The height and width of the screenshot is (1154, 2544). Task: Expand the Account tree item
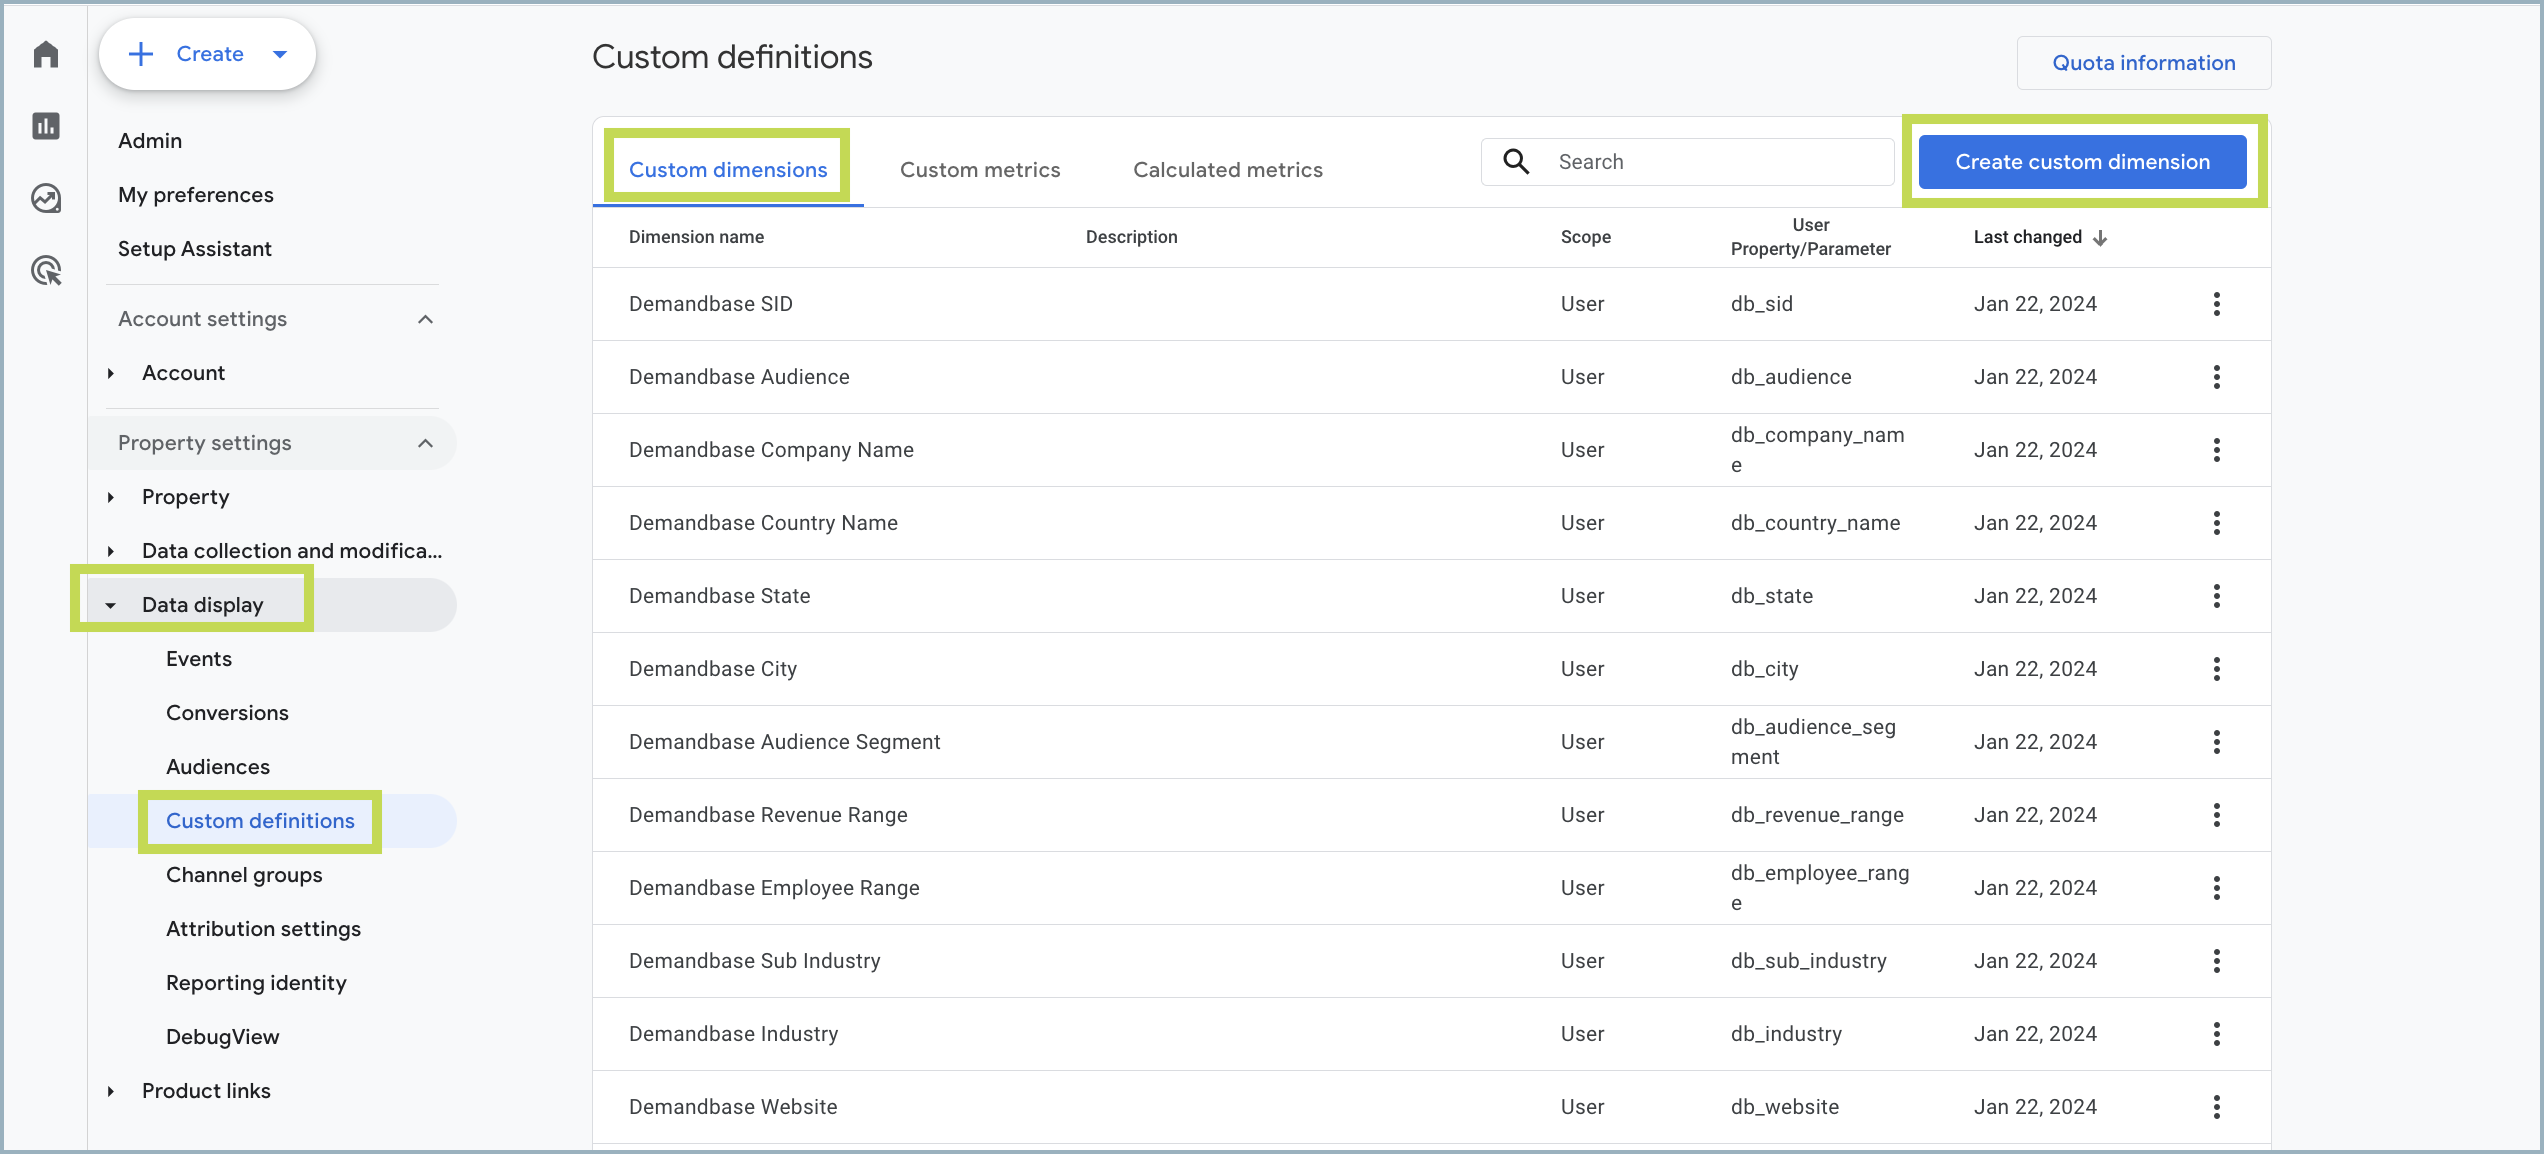(x=111, y=373)
